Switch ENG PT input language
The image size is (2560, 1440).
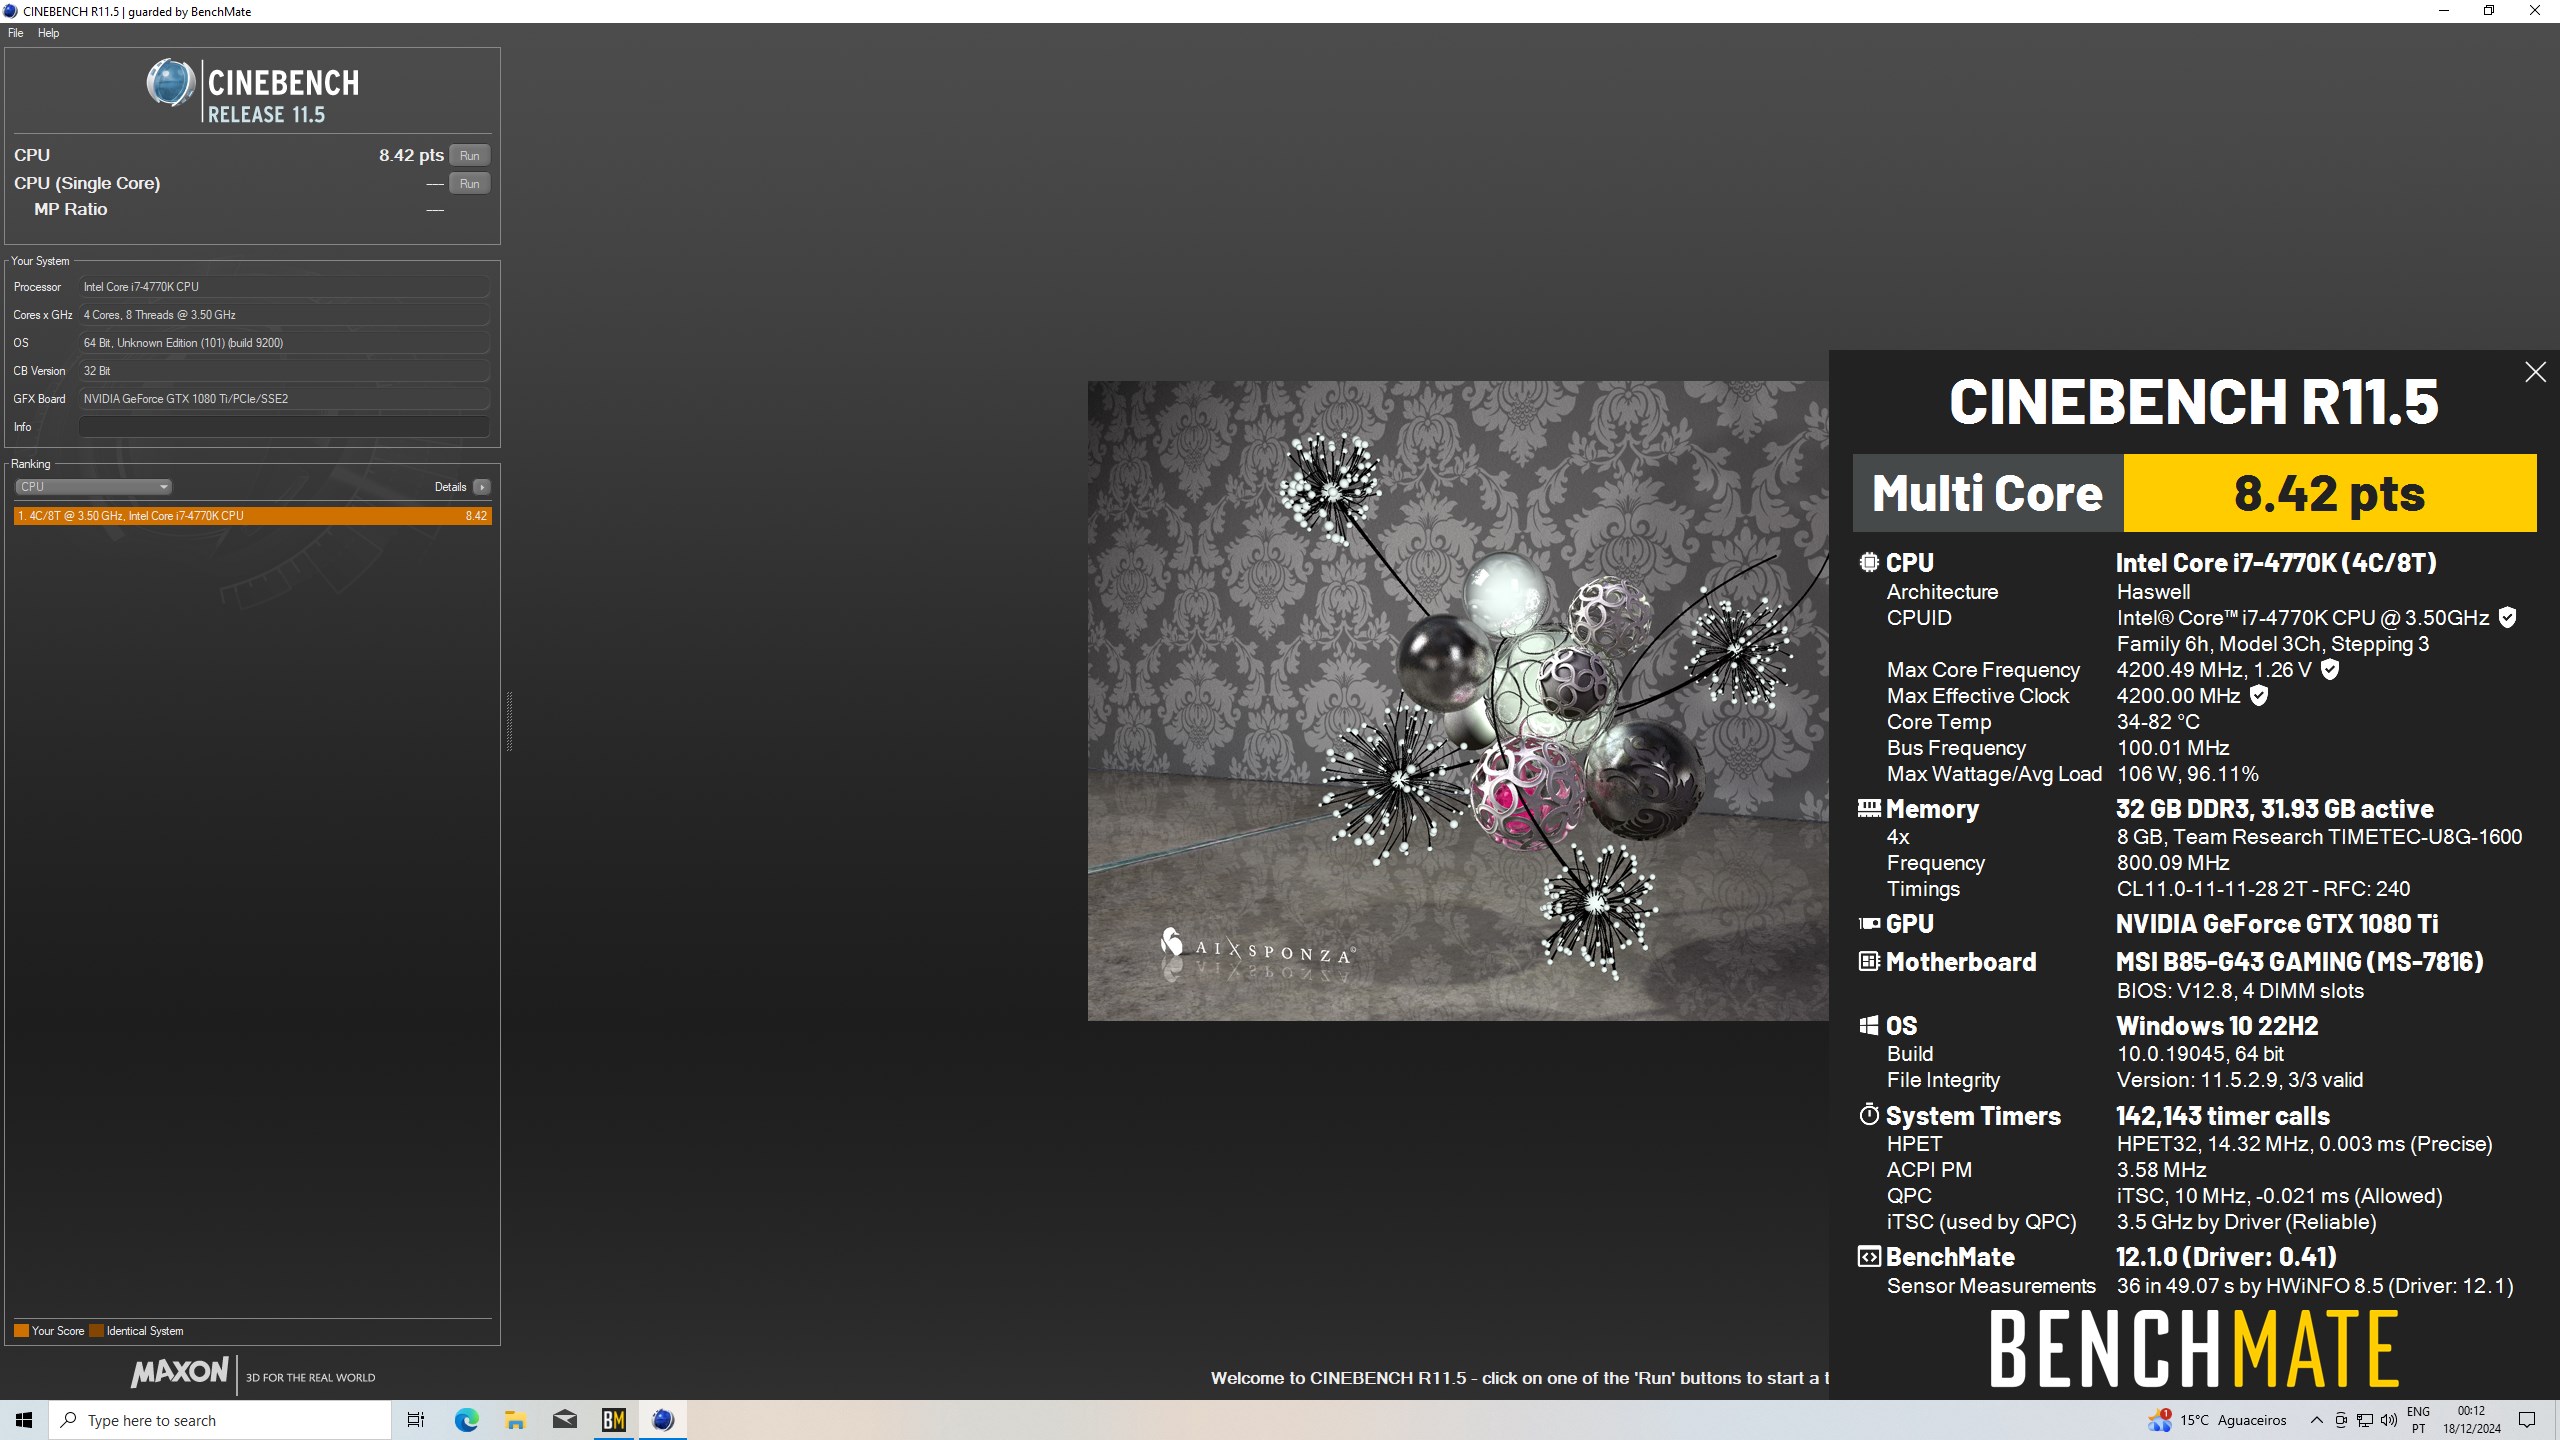click(2418, 1420)
